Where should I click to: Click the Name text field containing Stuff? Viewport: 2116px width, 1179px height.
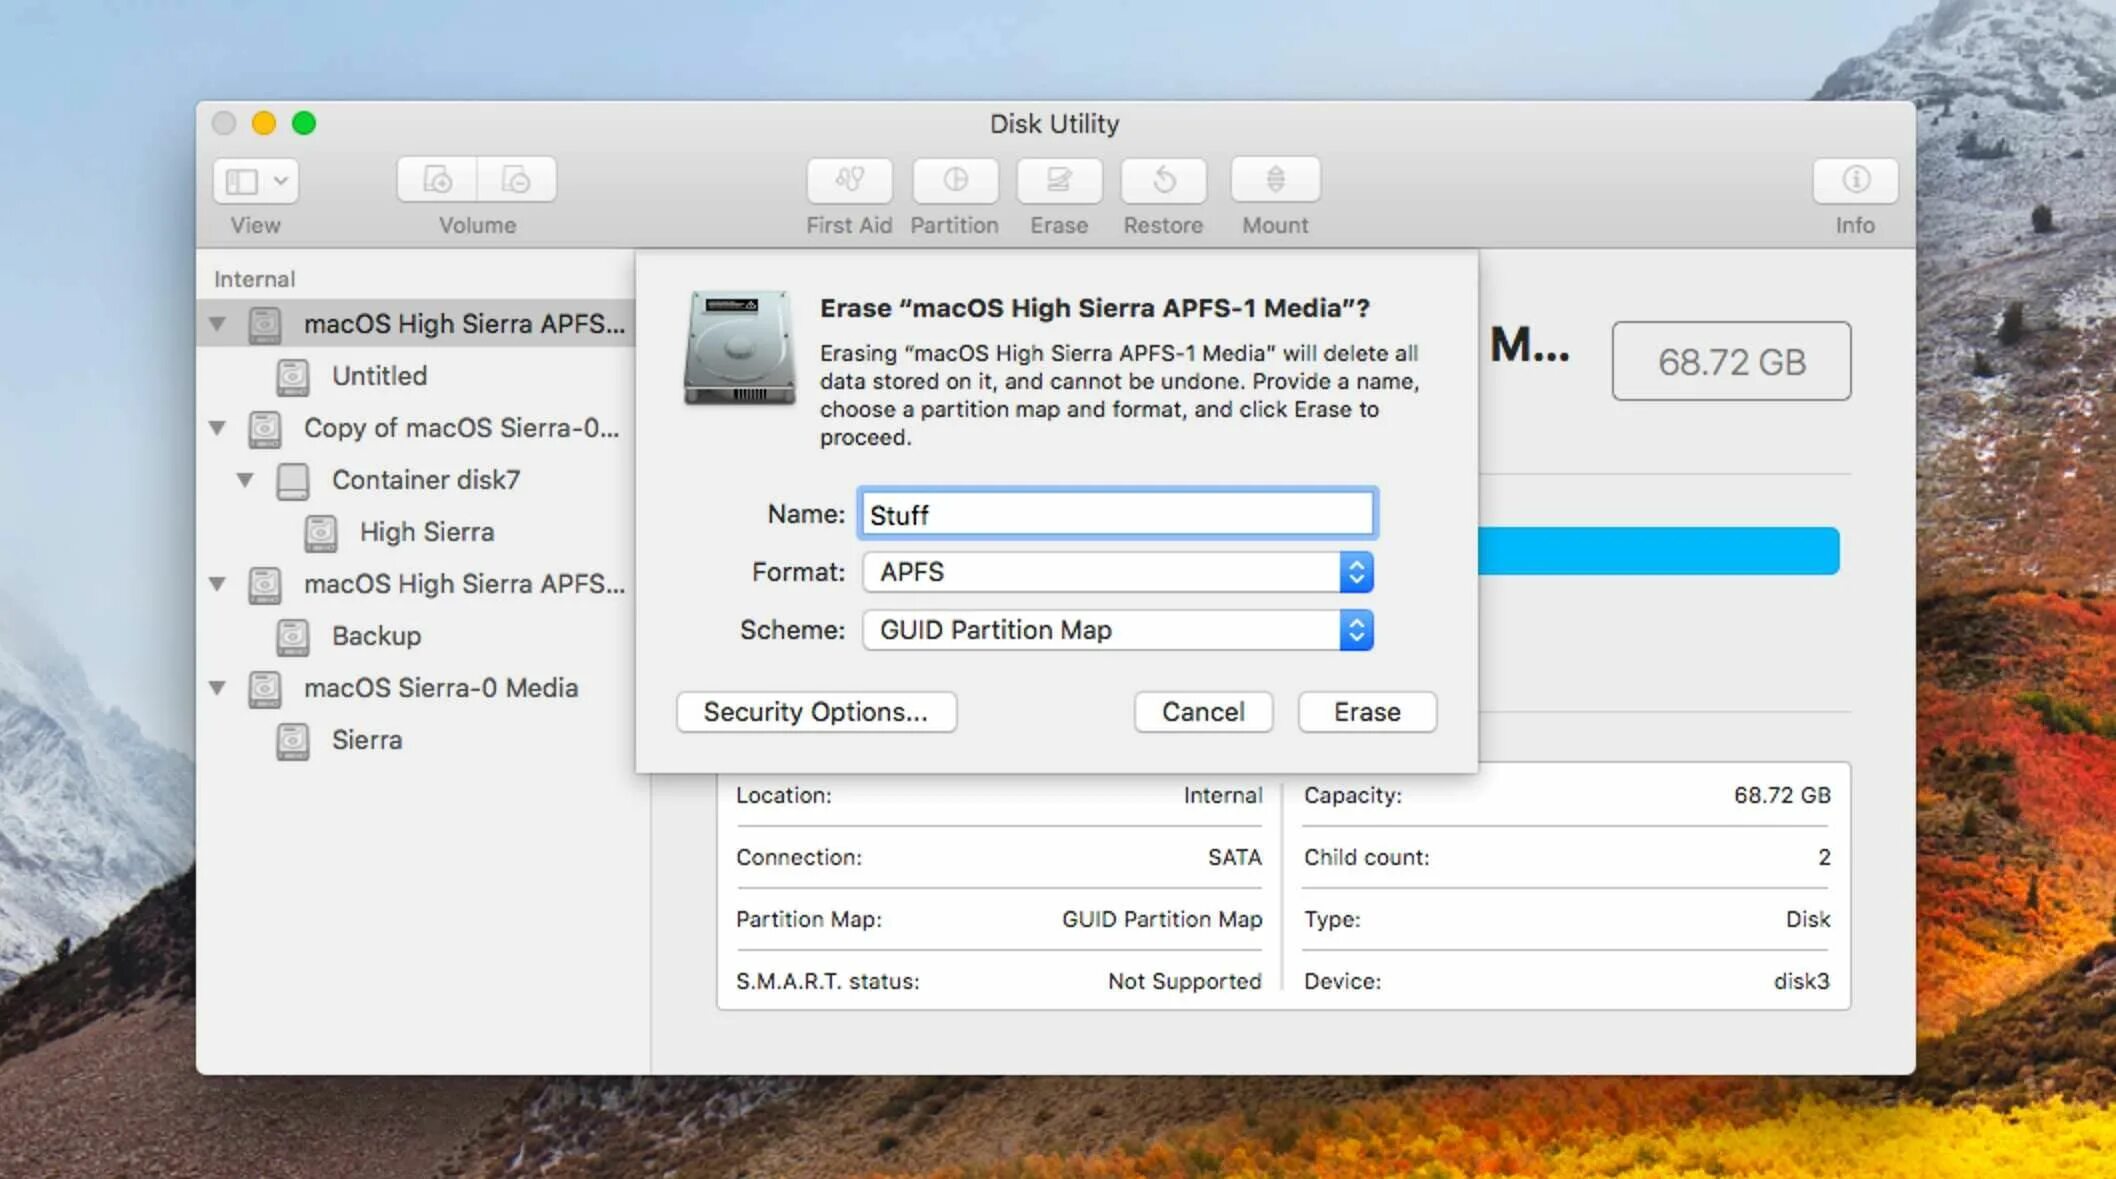[1117, 514]
